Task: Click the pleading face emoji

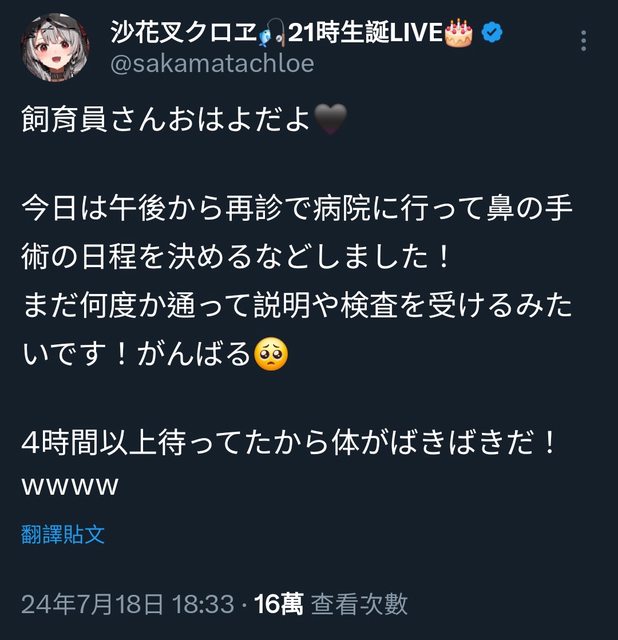Action: point(271,354)
